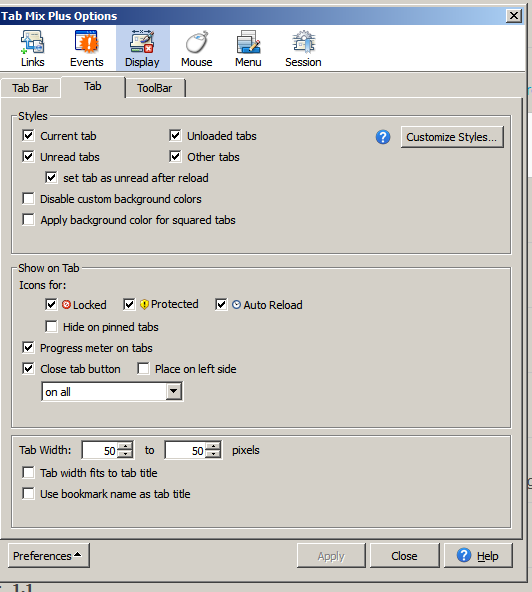Open the Menu options pane
The height and width of the screenshot is (592, 532).
click(x=248, y=48)
